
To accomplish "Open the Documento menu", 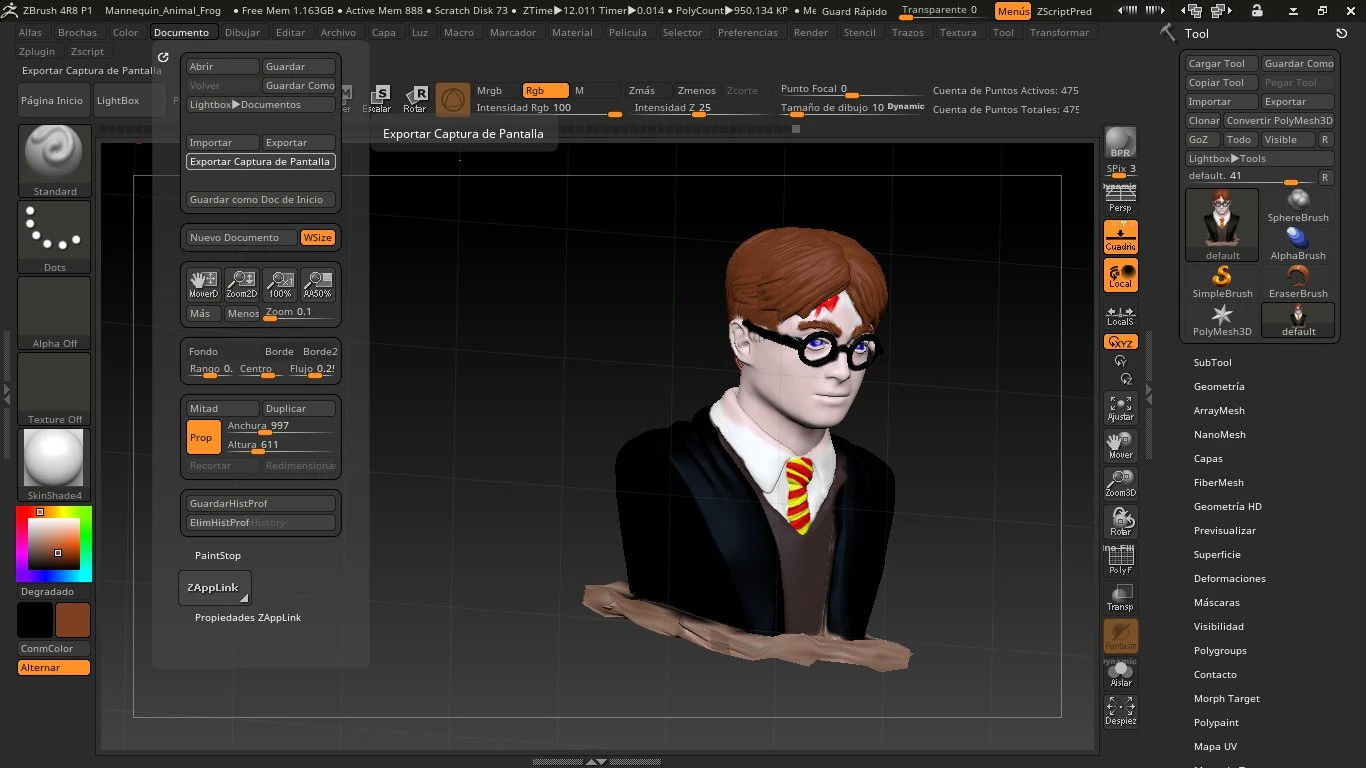I will pyautogui.click(x=181, y=32).
